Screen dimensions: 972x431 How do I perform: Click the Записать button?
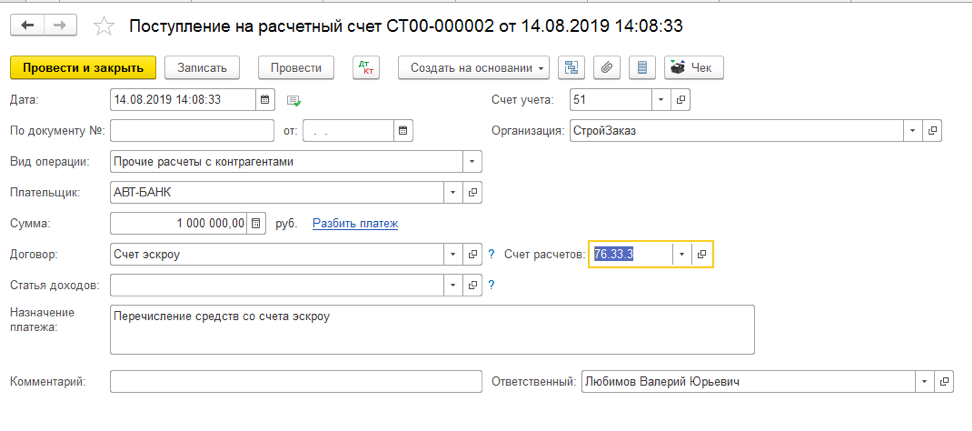point(202,67)
